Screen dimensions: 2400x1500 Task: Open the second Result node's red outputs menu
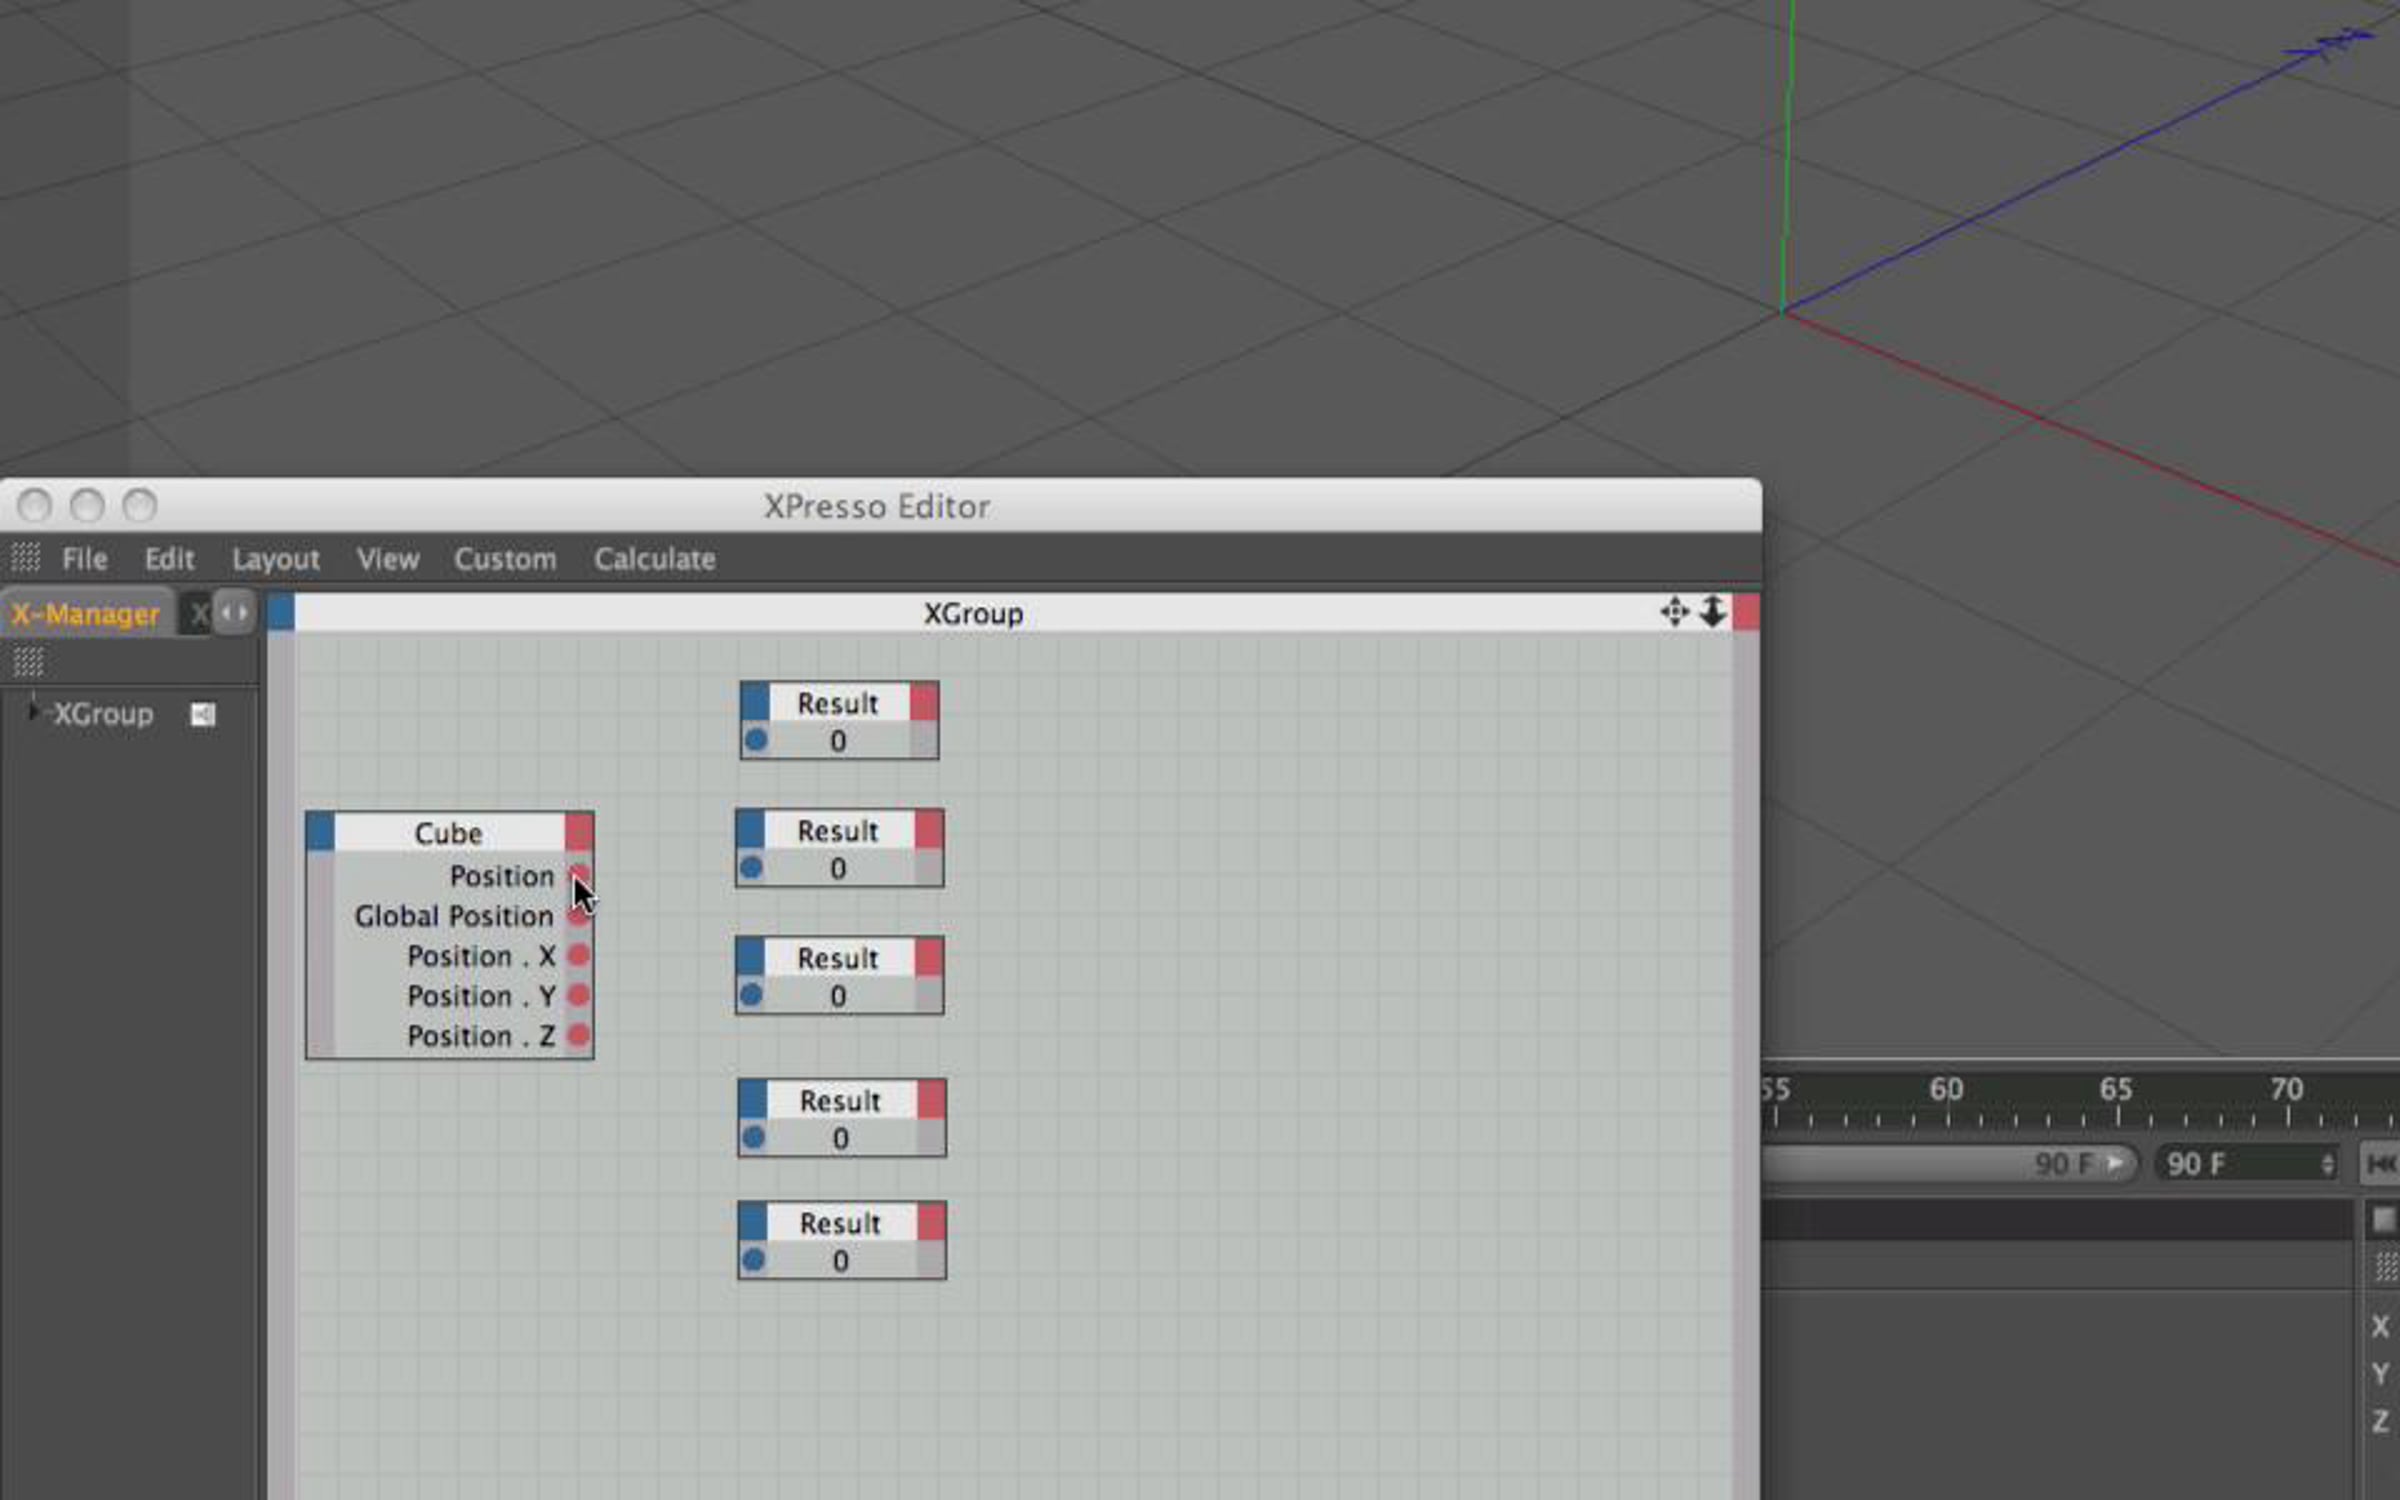click(929, 831)
